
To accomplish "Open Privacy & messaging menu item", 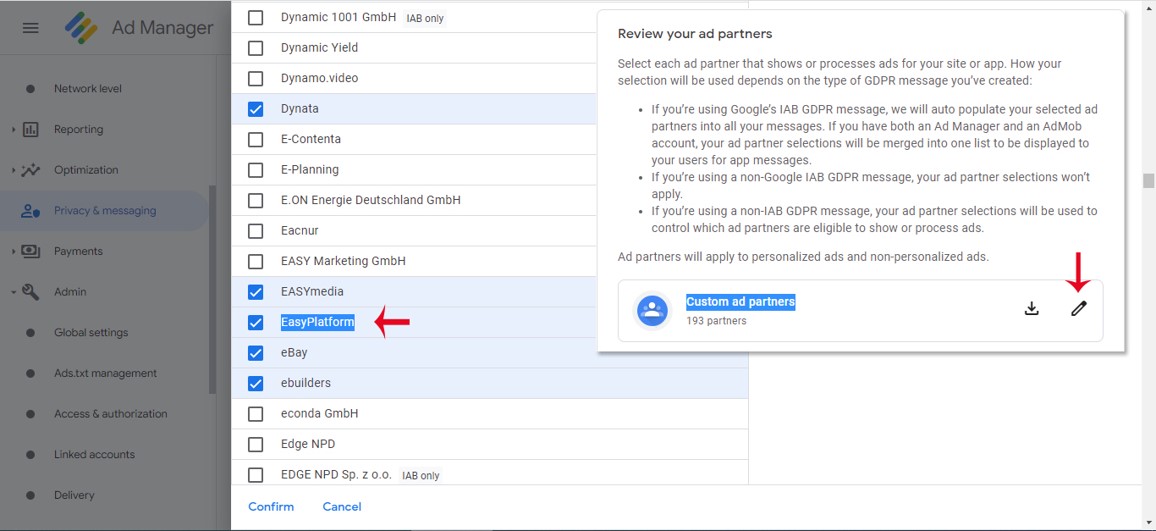I will click(x=105, y=211).
